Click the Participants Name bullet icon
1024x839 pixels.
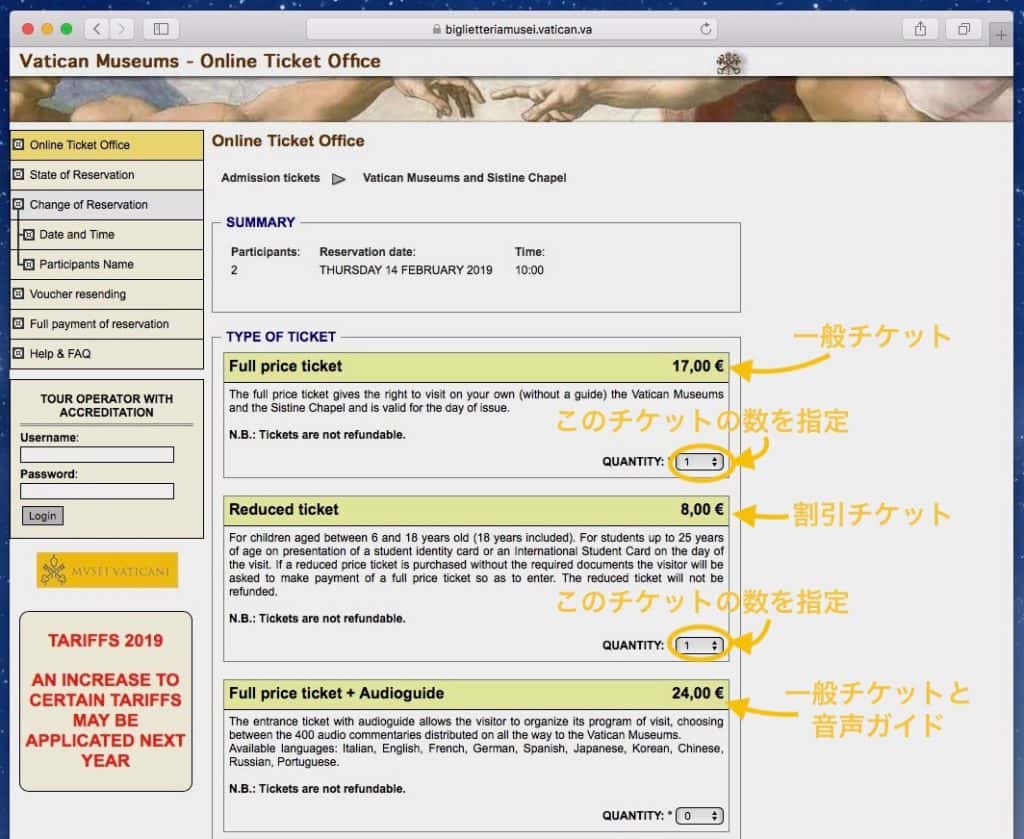(x=29, y=264)
